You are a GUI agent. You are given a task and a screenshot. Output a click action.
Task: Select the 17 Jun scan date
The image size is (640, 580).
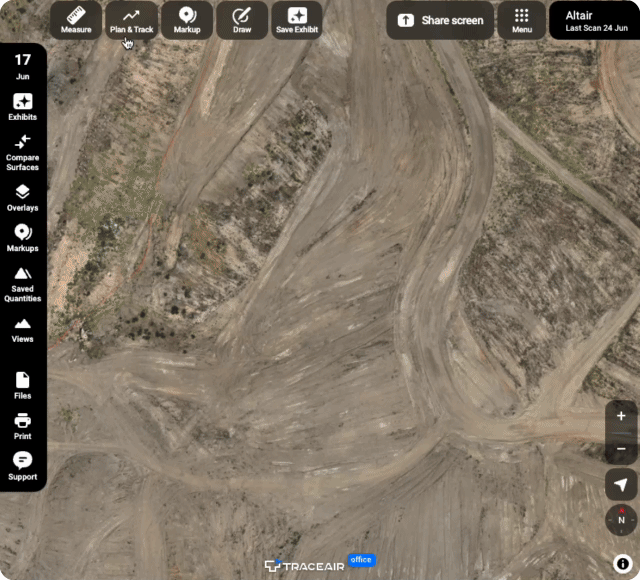pyautogui.click(x=22, y=66)
